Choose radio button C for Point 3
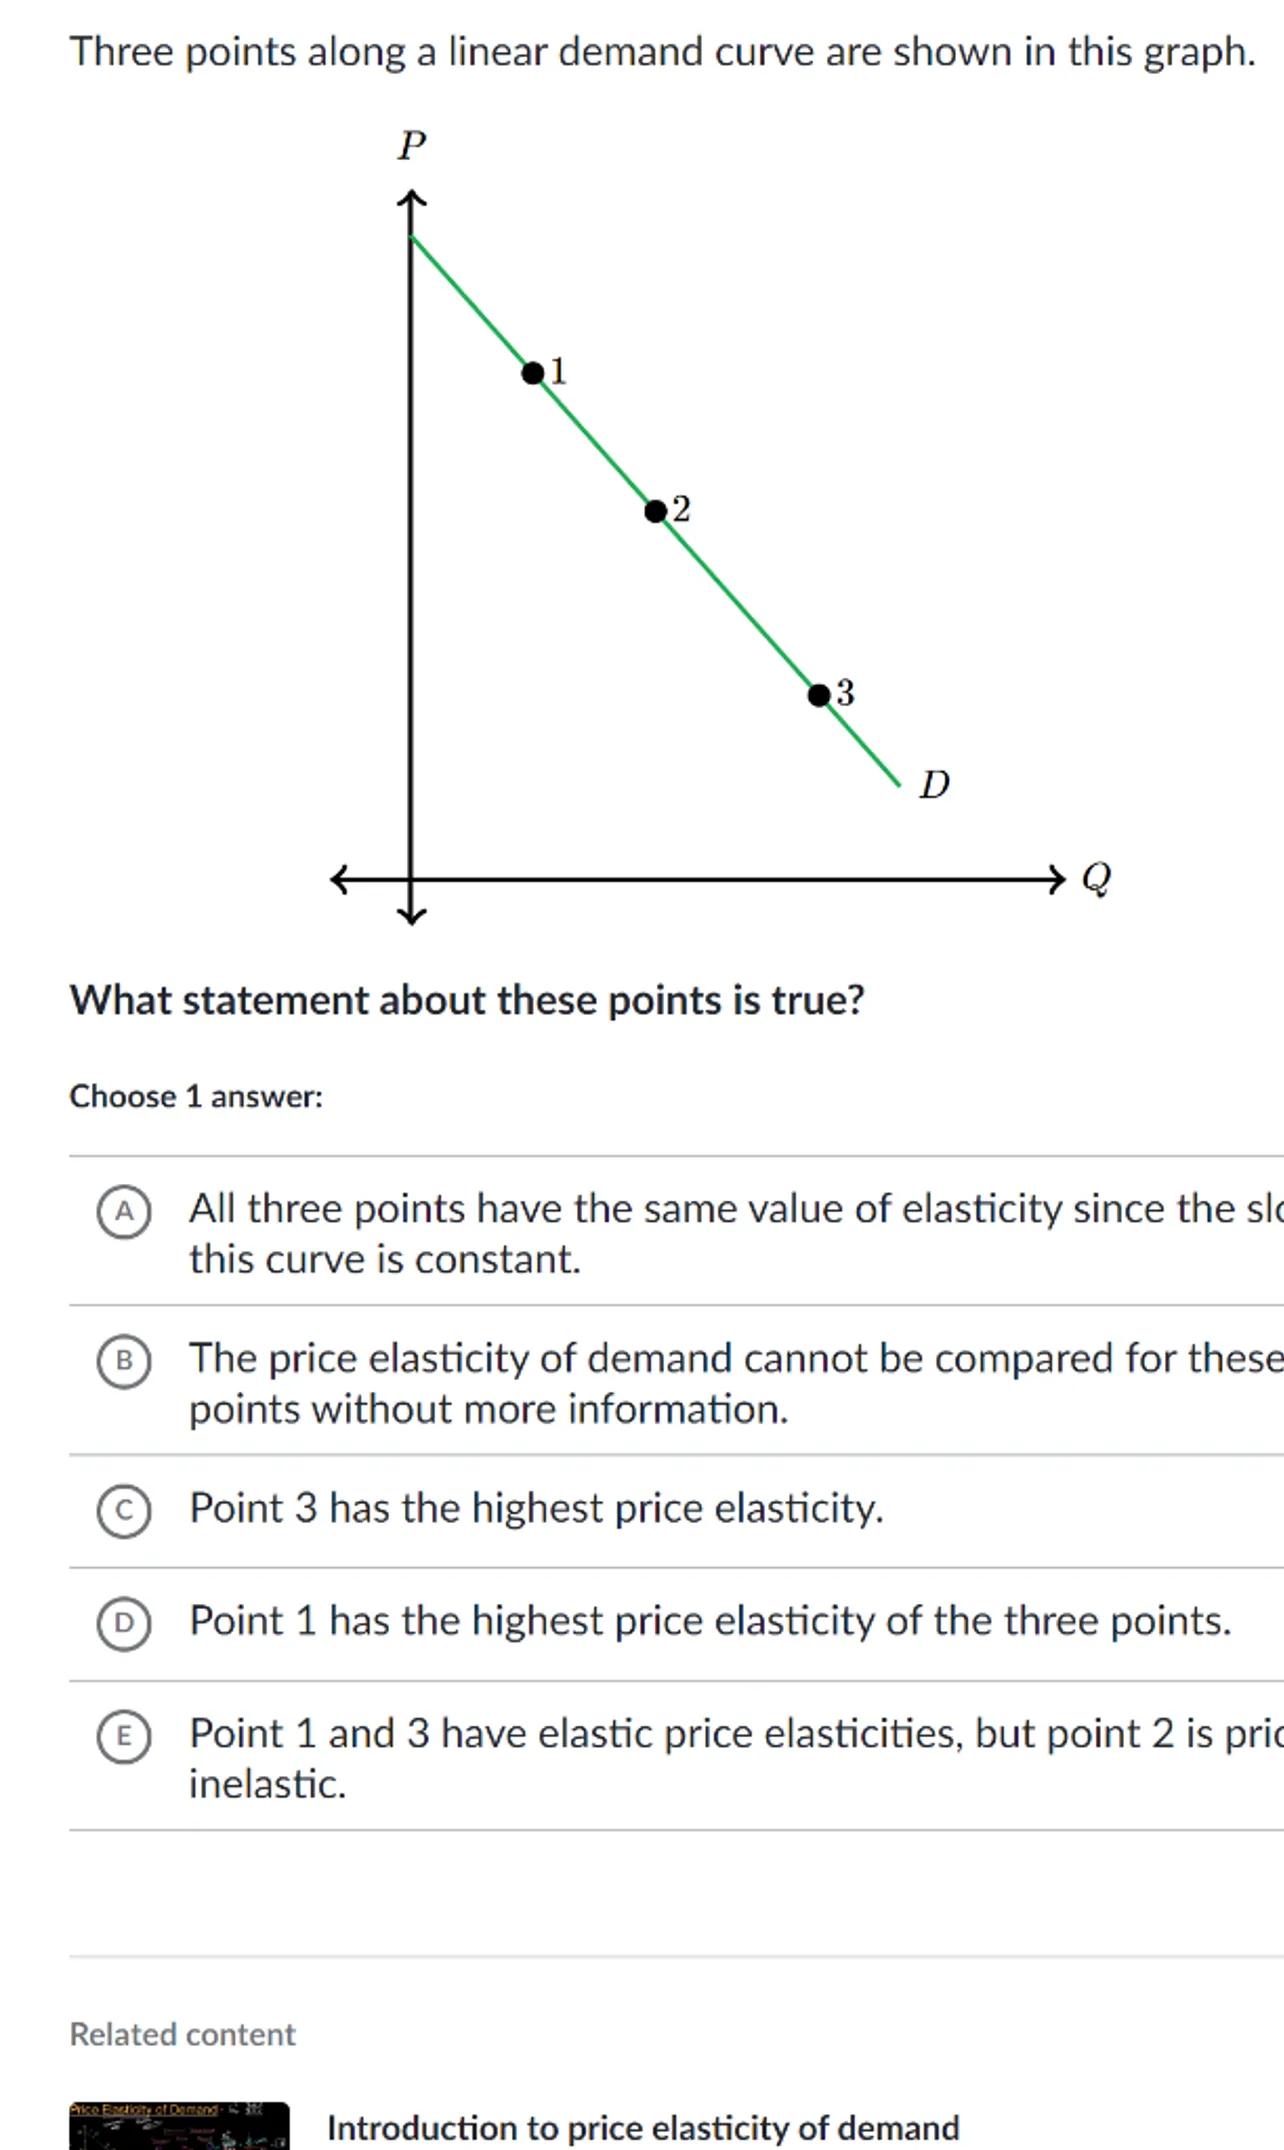 (x=124, y=1510)
